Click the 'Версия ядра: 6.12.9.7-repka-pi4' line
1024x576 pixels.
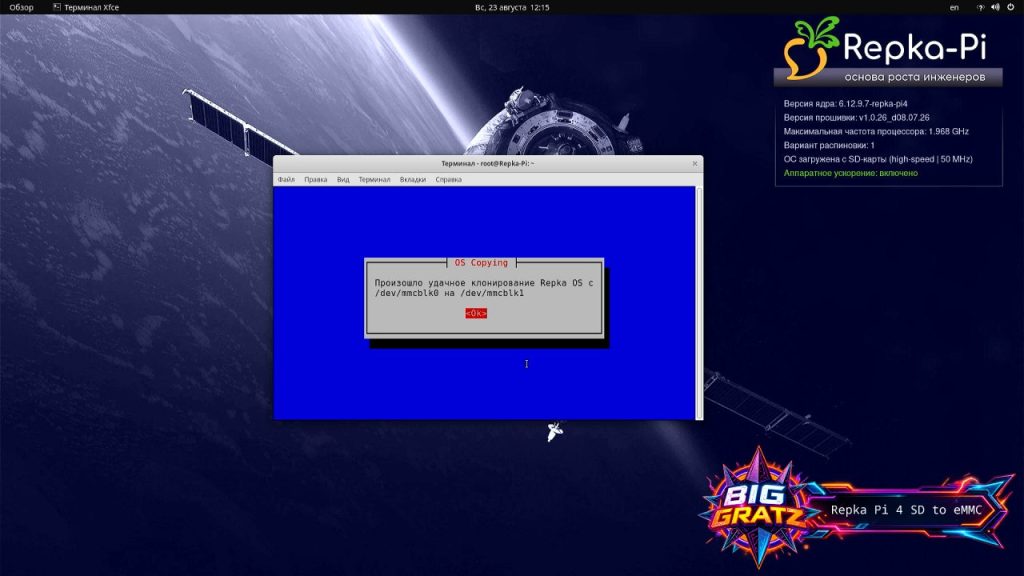tap(845, 104)
